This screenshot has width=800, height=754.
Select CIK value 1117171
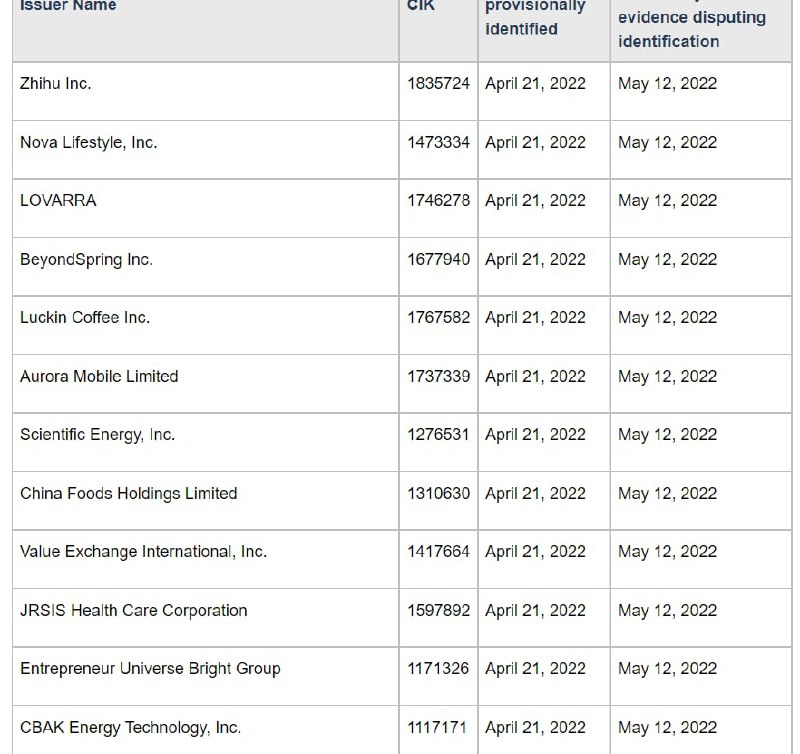(x=438, y=728)
